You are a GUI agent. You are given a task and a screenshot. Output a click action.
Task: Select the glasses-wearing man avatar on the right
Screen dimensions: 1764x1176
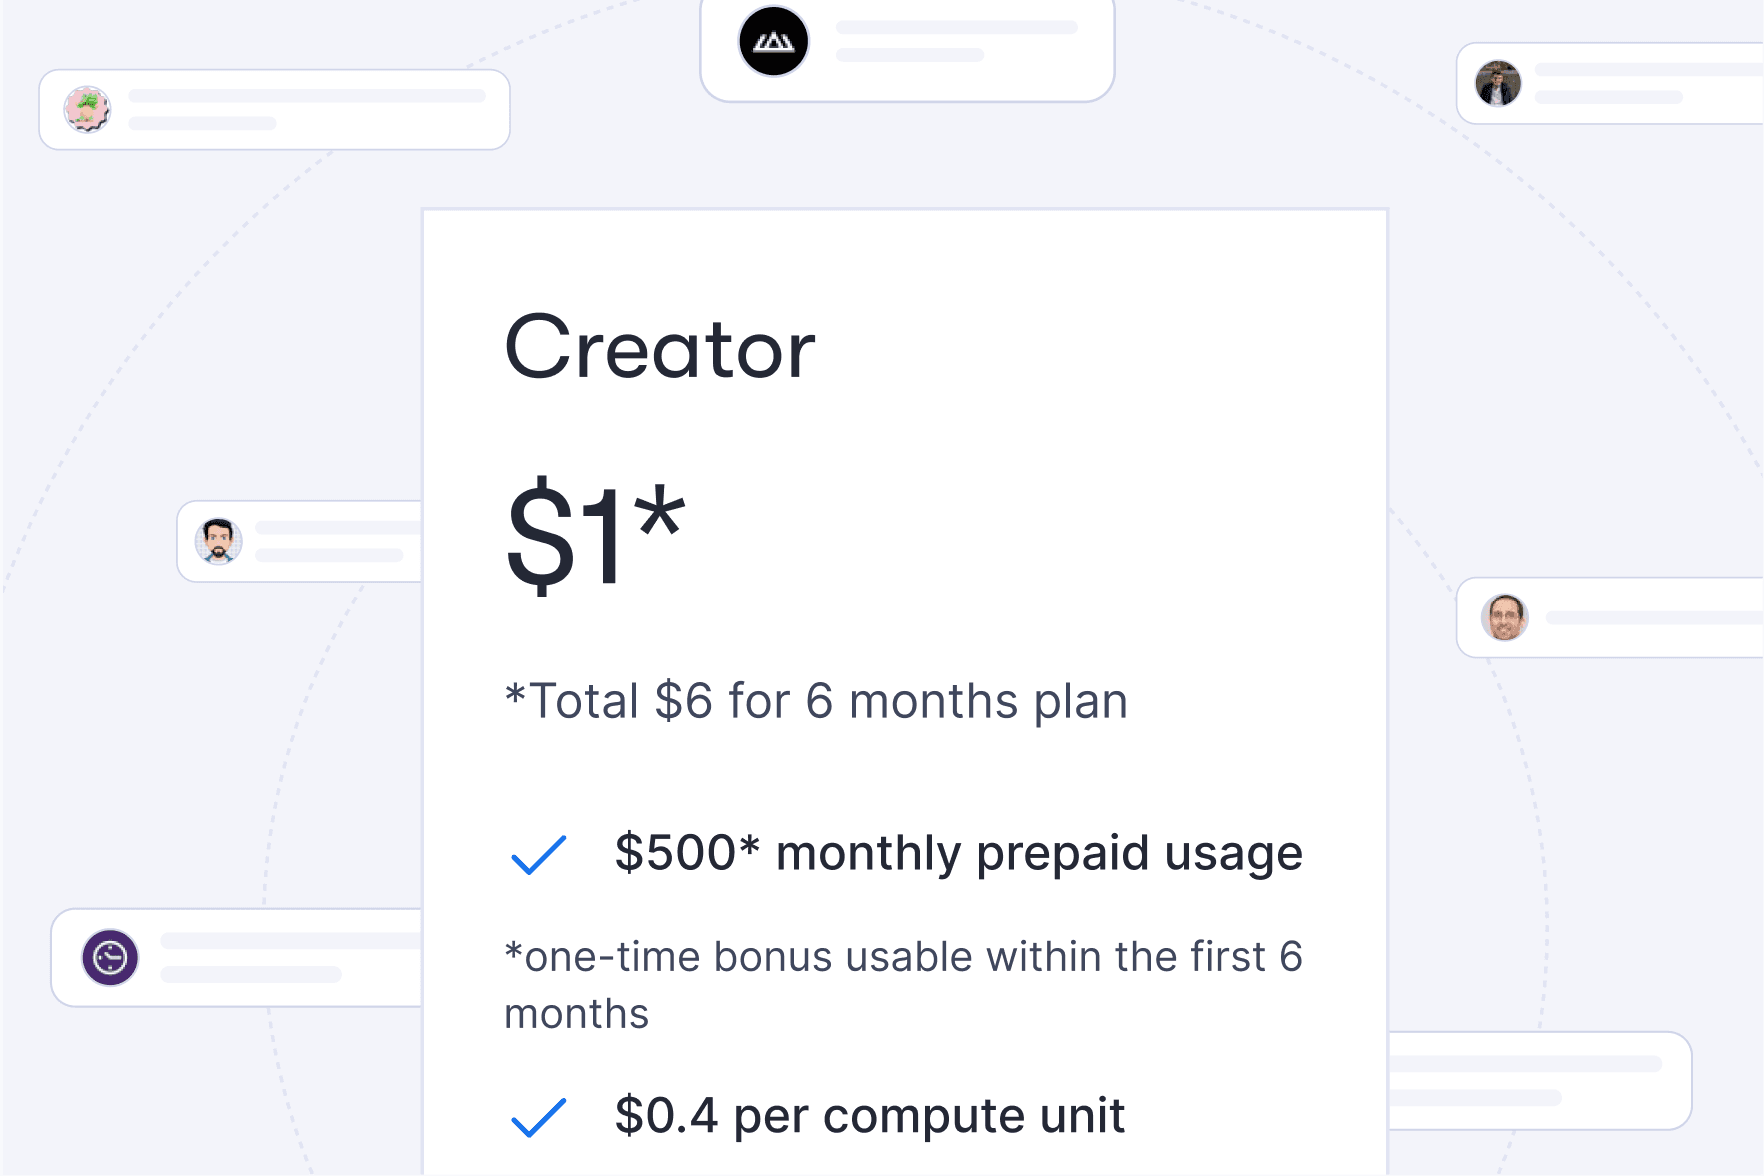[1504, 619]
